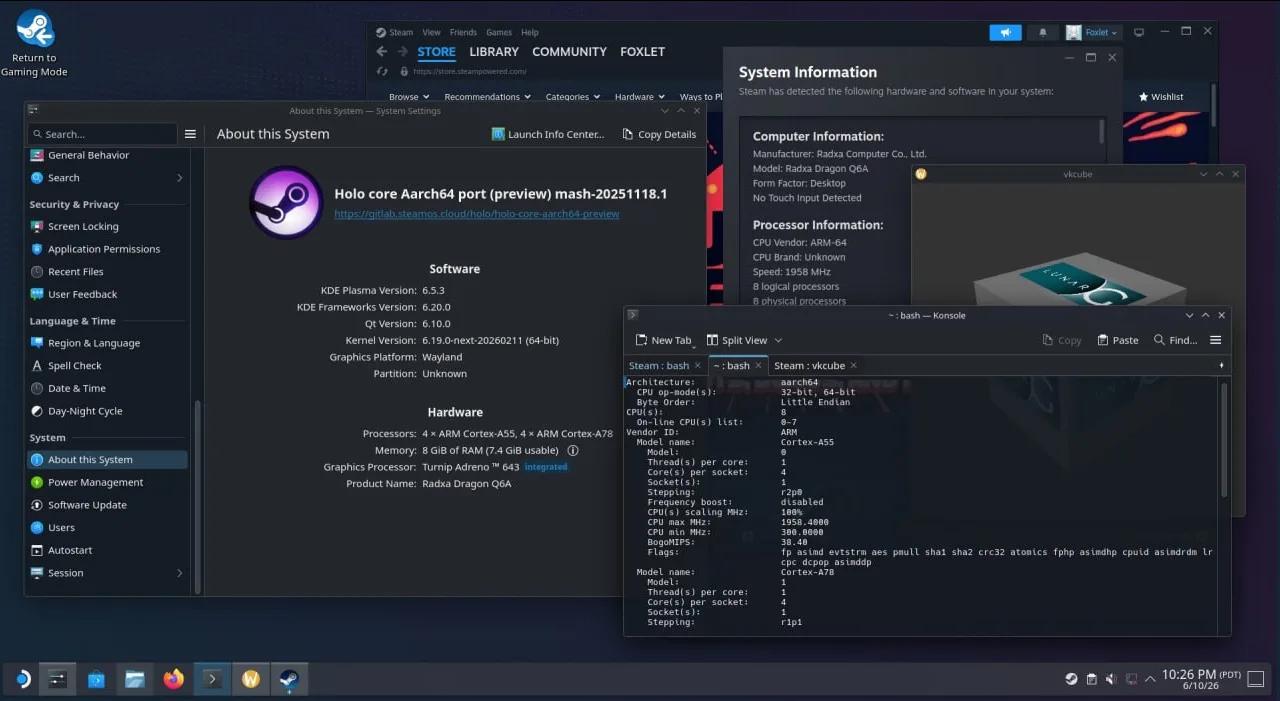
Task: Open the Split View dropdown arrow in Konsole
Action: tap(779, 340)
